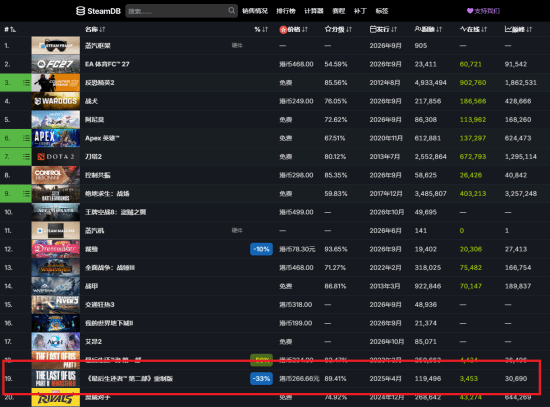Screen dimensions: 550x407
Task: Toggle the green list icon for Dota 2 row
Action: (x=26, y=156)
